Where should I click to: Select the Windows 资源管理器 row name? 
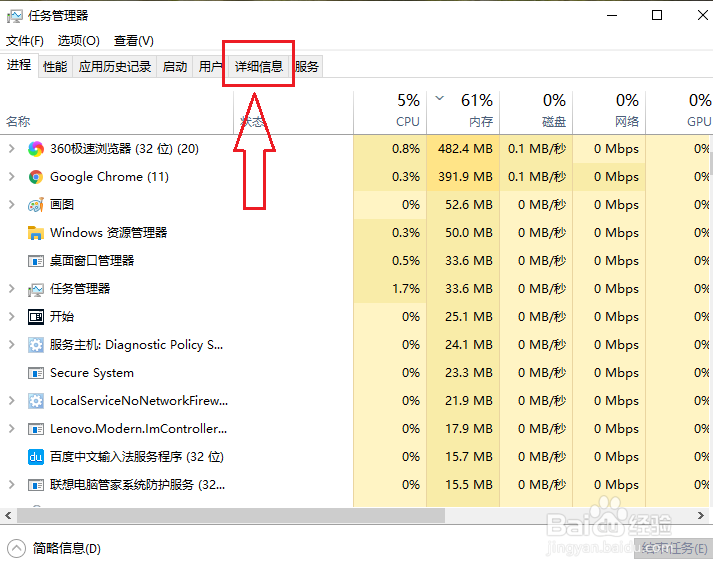(108, 233)
